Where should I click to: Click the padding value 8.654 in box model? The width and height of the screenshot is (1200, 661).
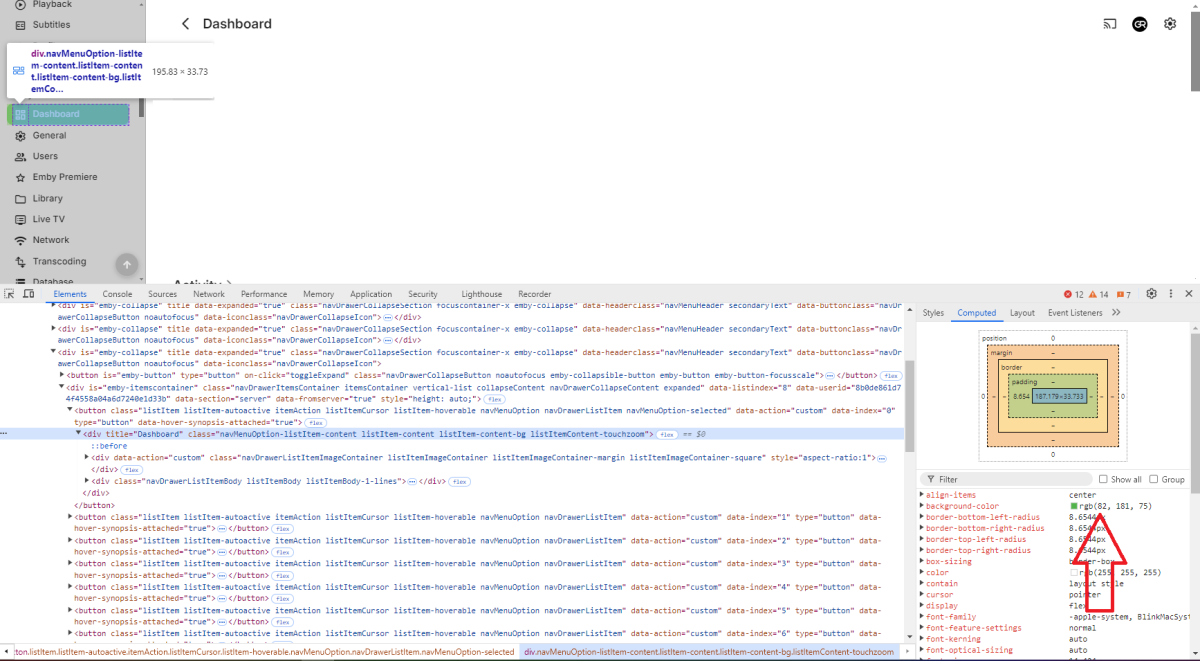click(1021, 397)
